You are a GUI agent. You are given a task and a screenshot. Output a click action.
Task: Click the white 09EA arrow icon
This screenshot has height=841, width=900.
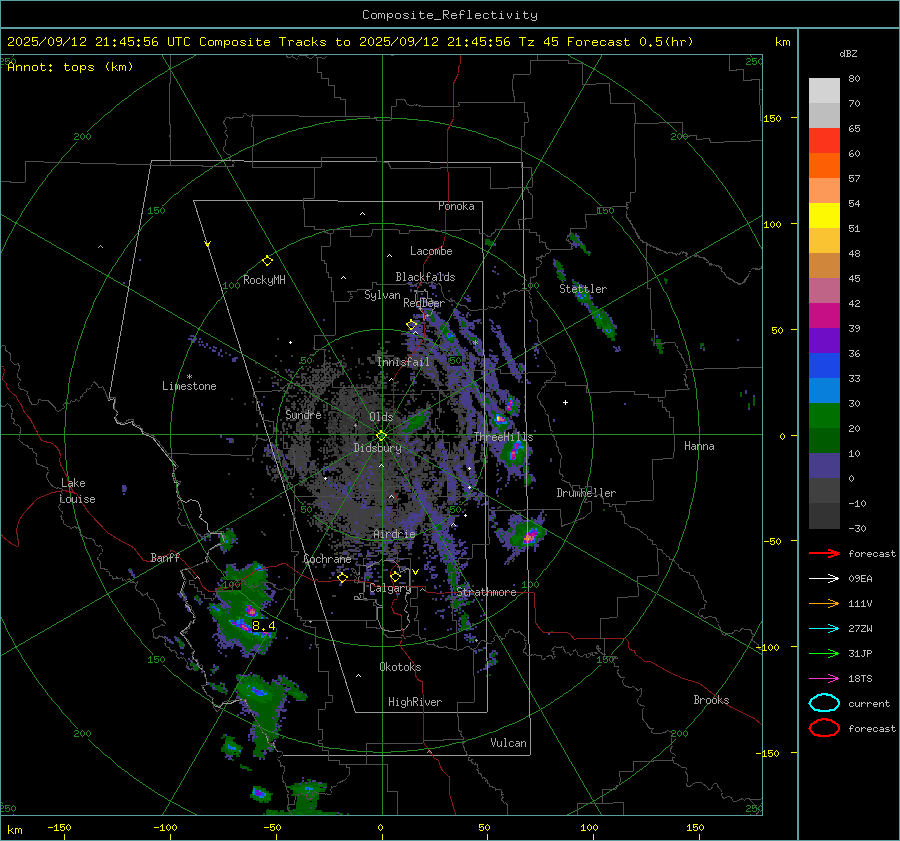tap(824, 579)
